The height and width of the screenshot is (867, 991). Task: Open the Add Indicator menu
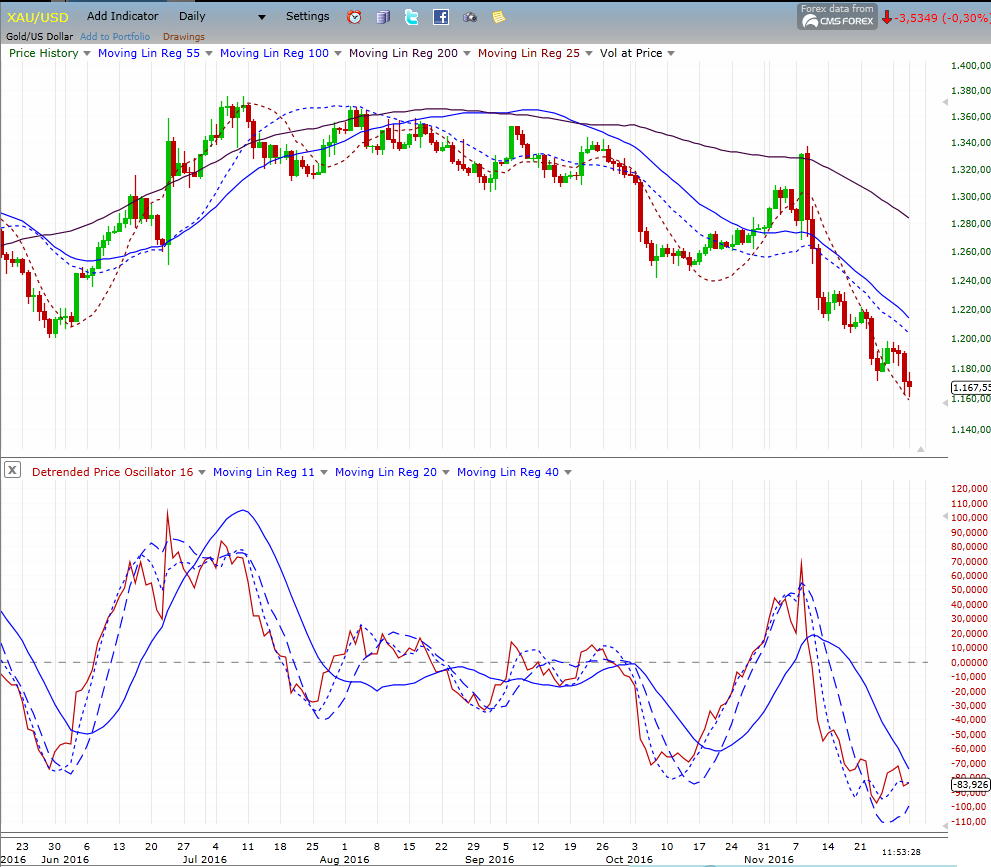click(122, 17)
